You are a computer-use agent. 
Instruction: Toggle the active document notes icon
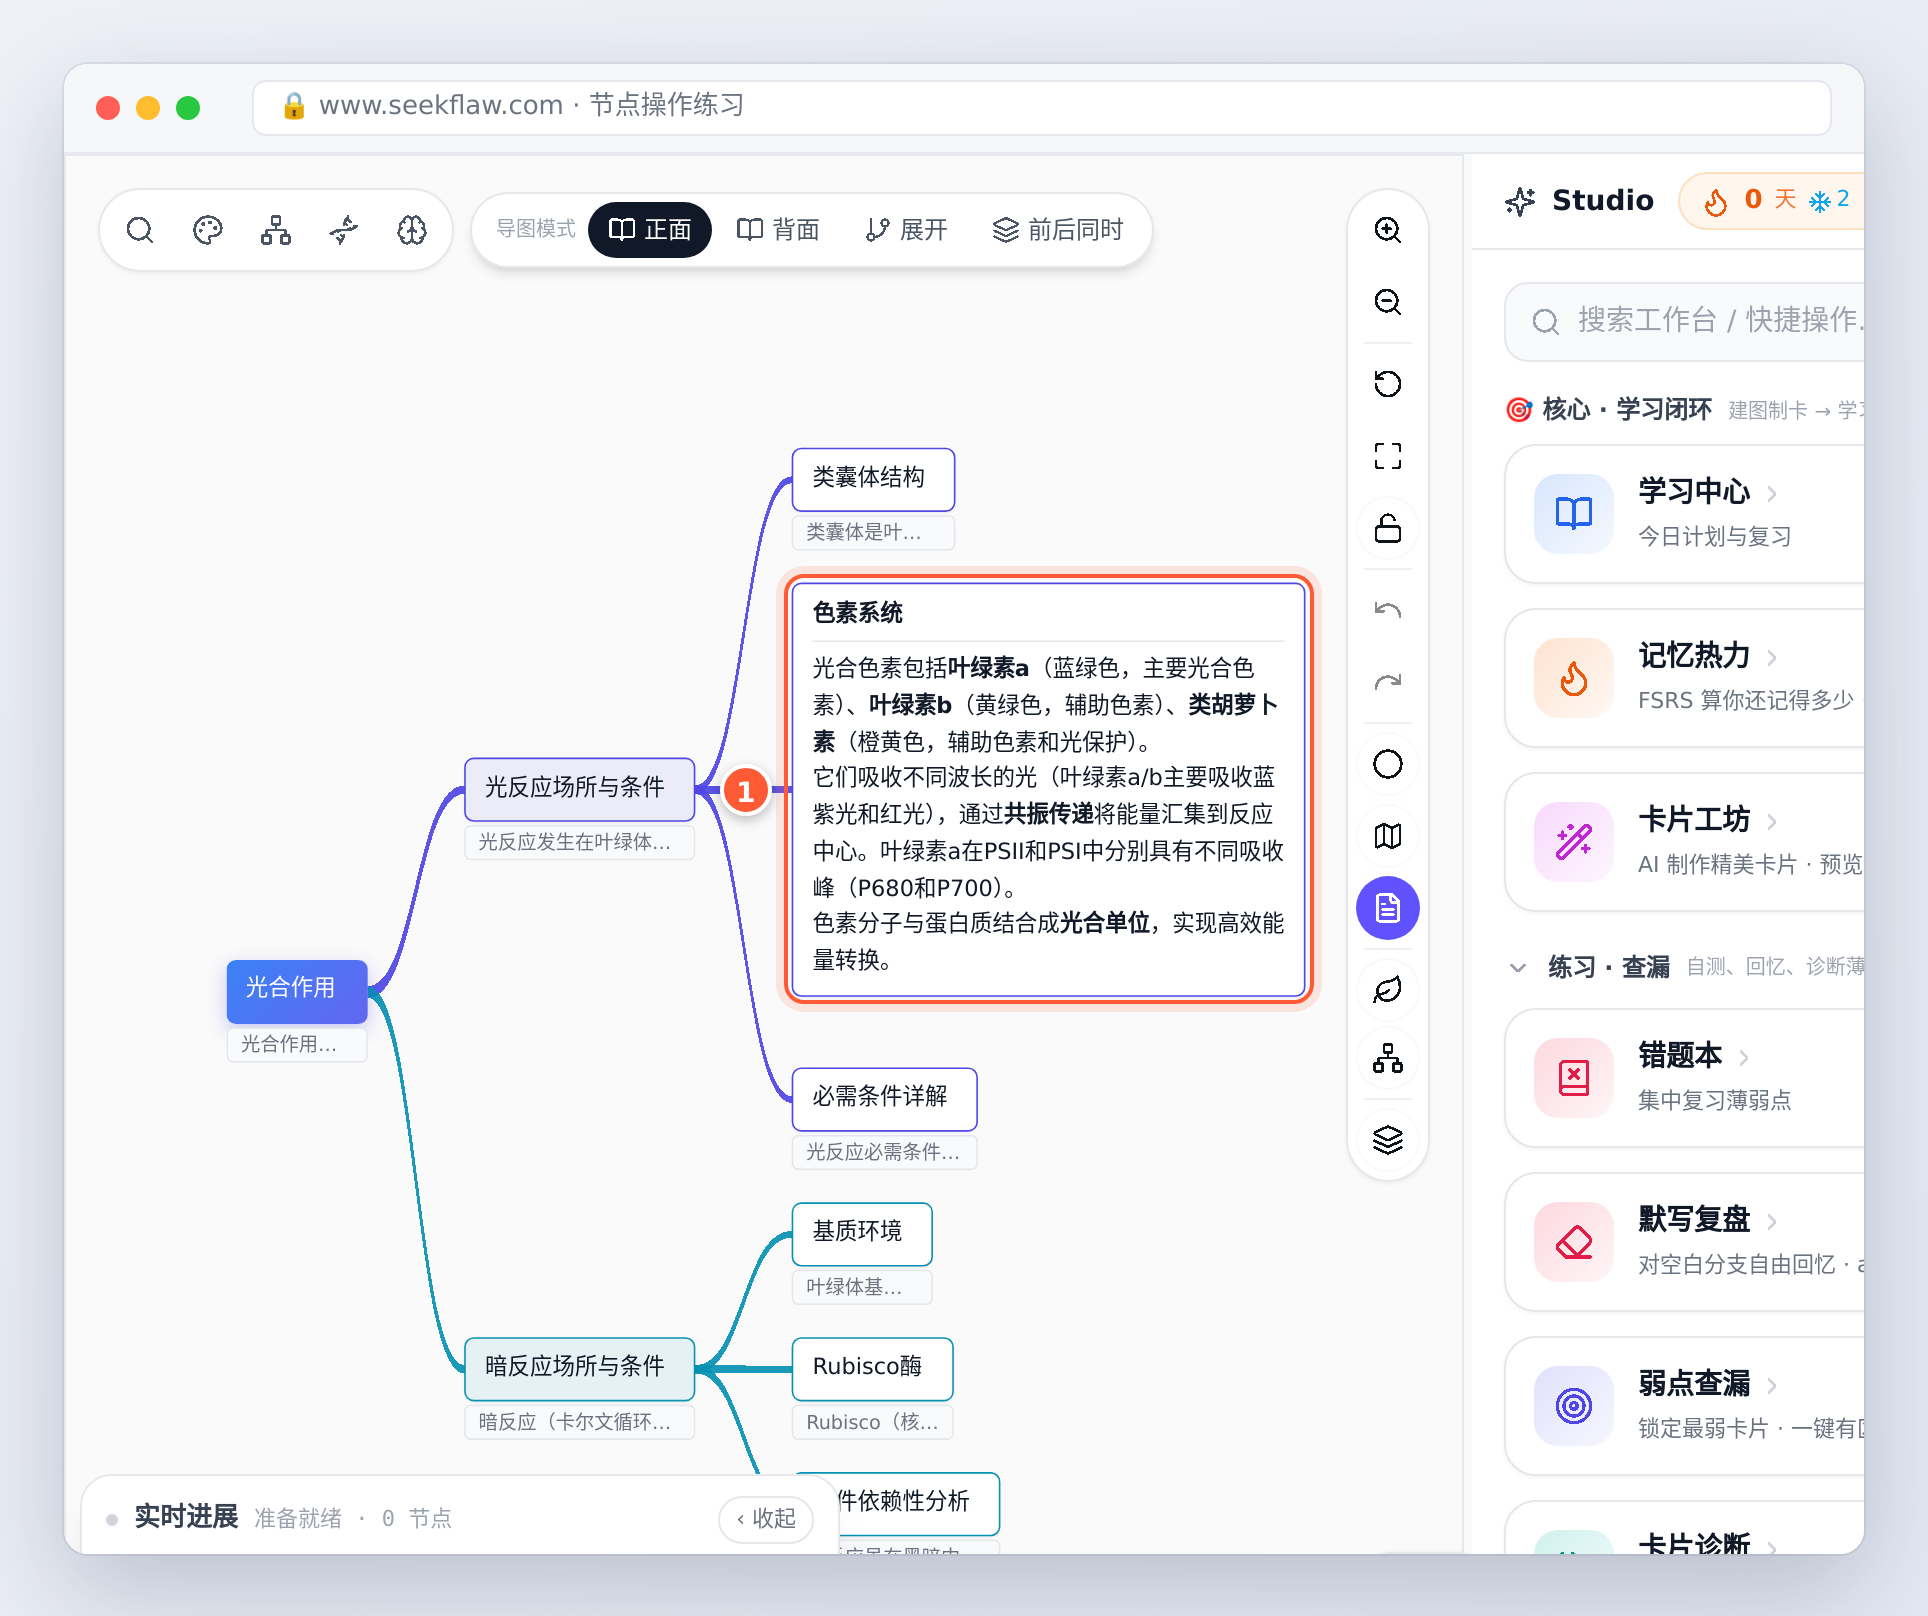tap(1388, 908)
